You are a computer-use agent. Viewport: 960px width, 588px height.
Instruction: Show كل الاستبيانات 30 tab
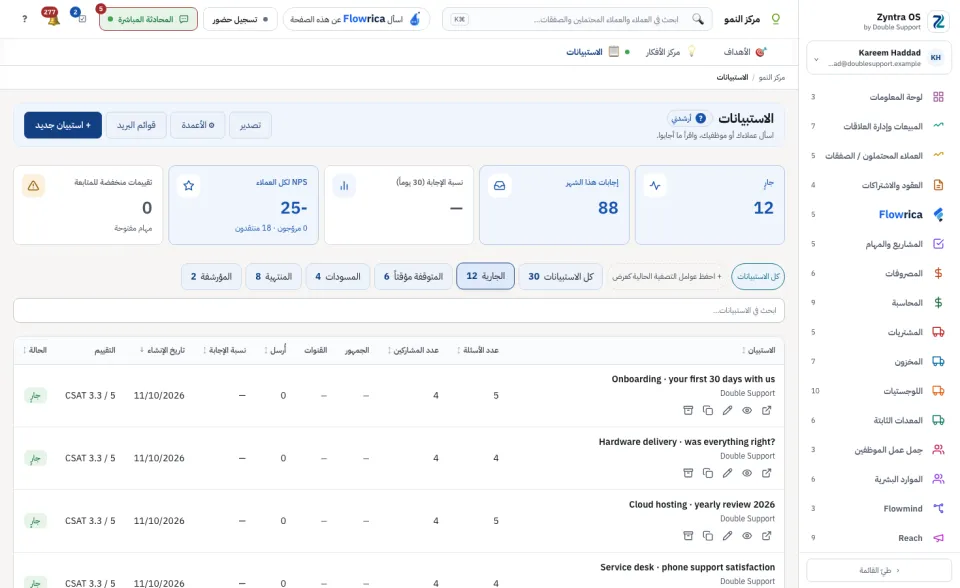click(561, 276)
